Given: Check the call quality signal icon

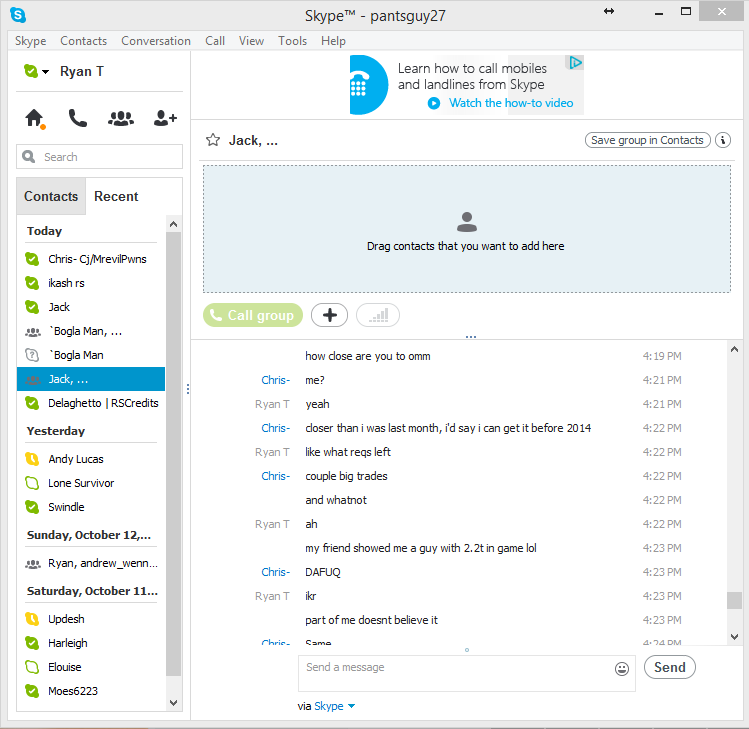Looking at the screenshot, I should coord(378,315).
